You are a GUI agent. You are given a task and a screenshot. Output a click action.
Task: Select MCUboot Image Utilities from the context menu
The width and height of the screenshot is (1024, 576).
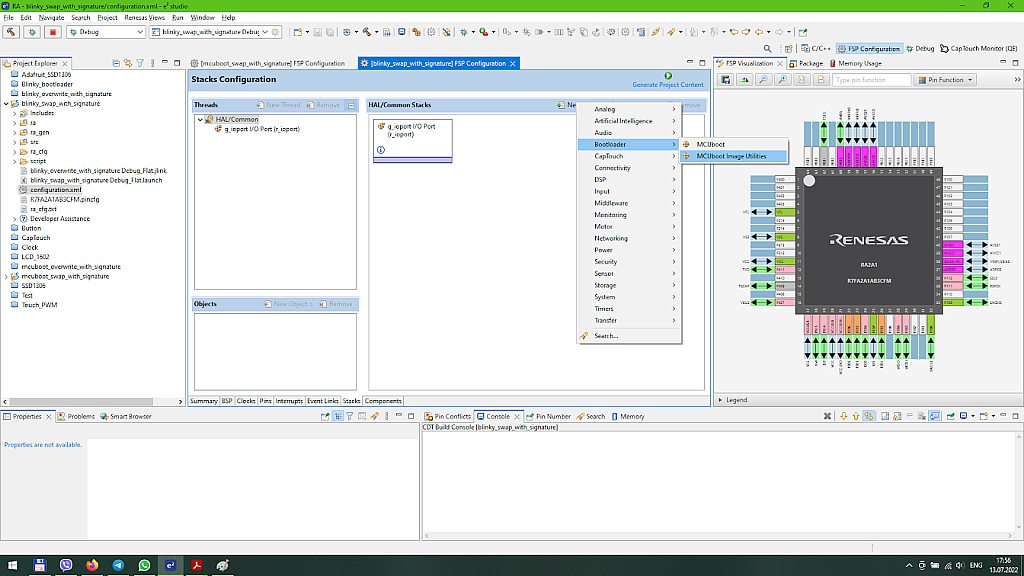point(733,155)
